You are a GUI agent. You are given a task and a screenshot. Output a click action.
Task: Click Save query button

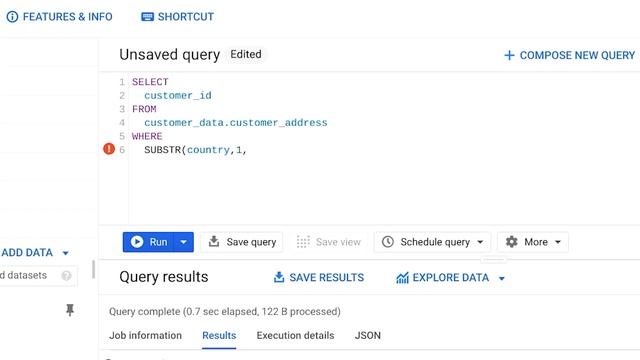242,242
